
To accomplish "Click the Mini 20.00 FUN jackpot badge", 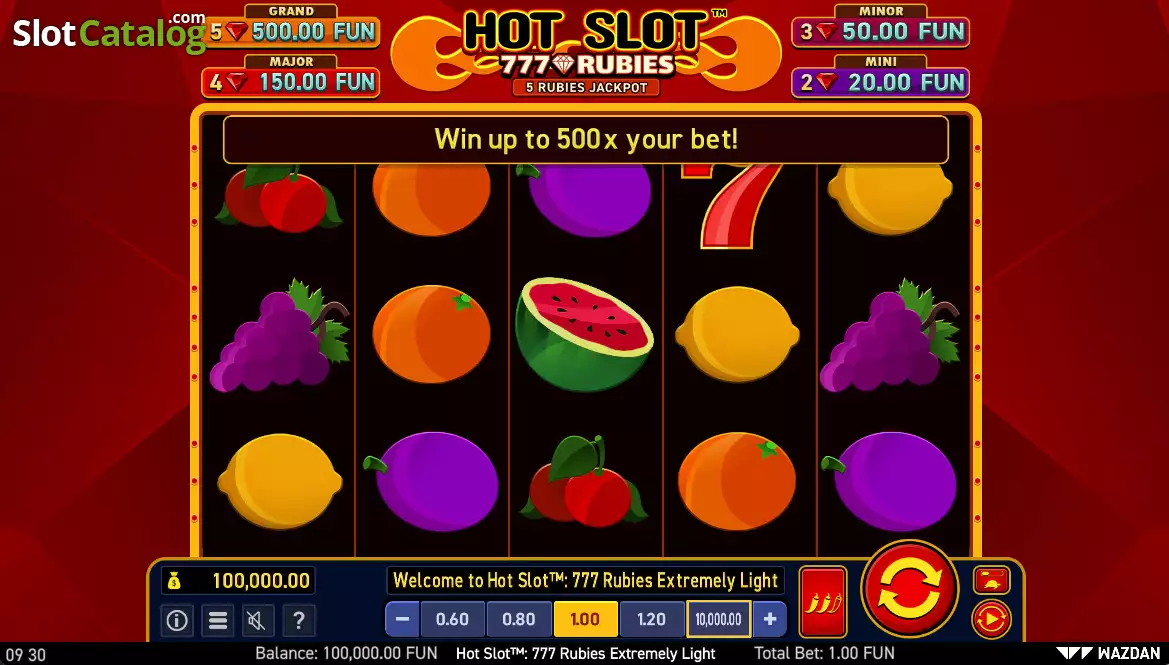I will (880, 77).
